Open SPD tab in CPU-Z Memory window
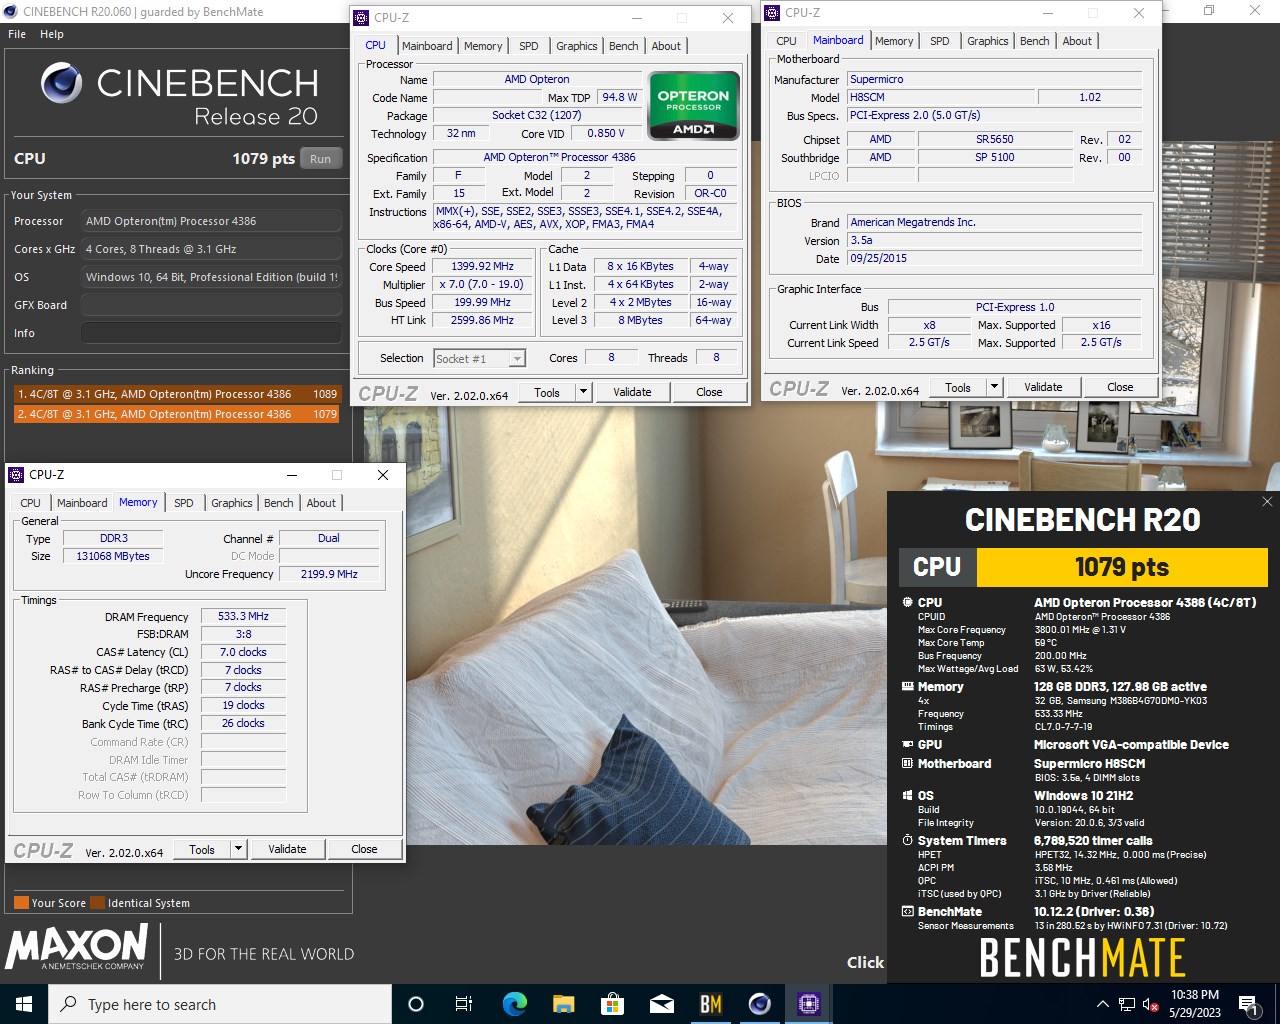1280x1024 pixels. pyautogui.click(x=184, y=503)
